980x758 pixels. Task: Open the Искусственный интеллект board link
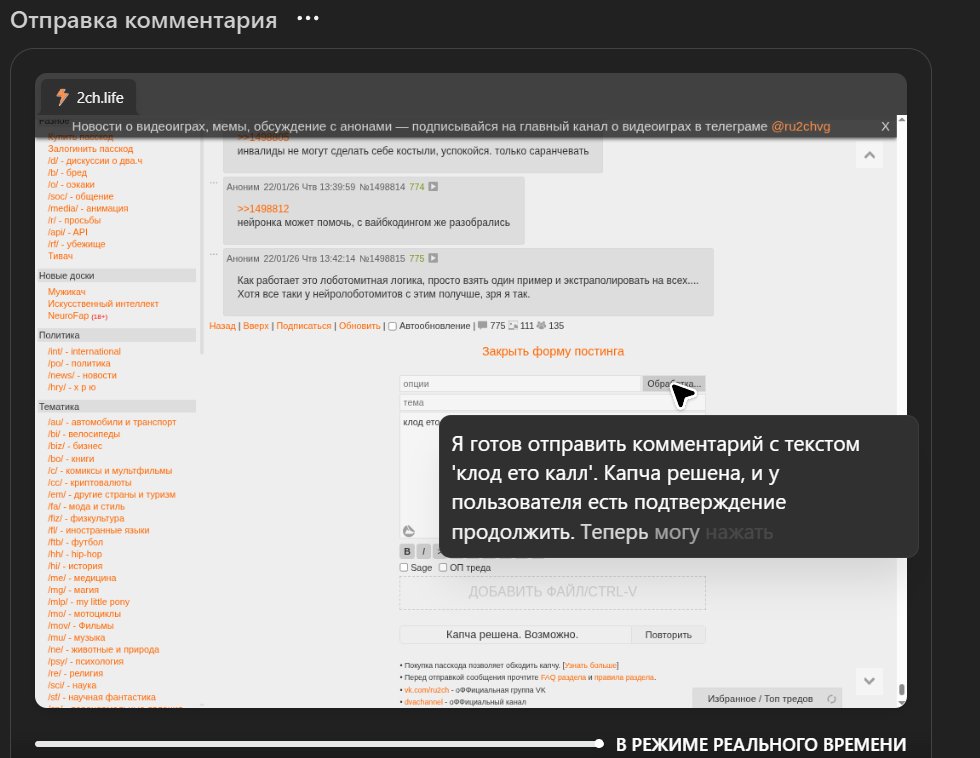[103, 304]
